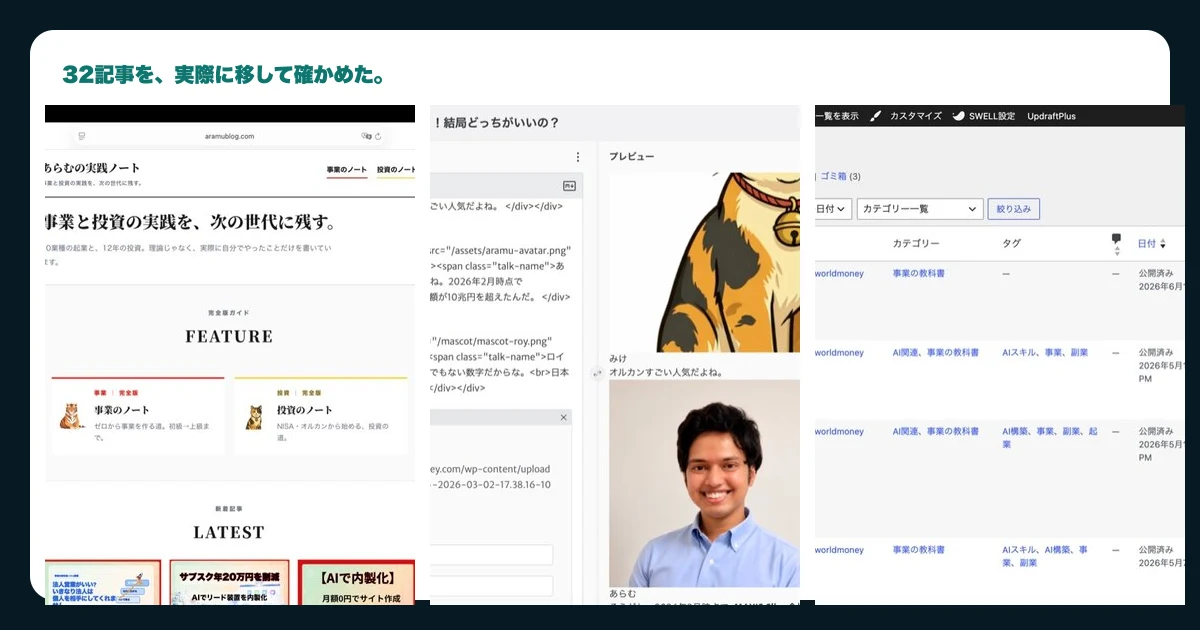Expand the 日付 filter dropdown

833,209
